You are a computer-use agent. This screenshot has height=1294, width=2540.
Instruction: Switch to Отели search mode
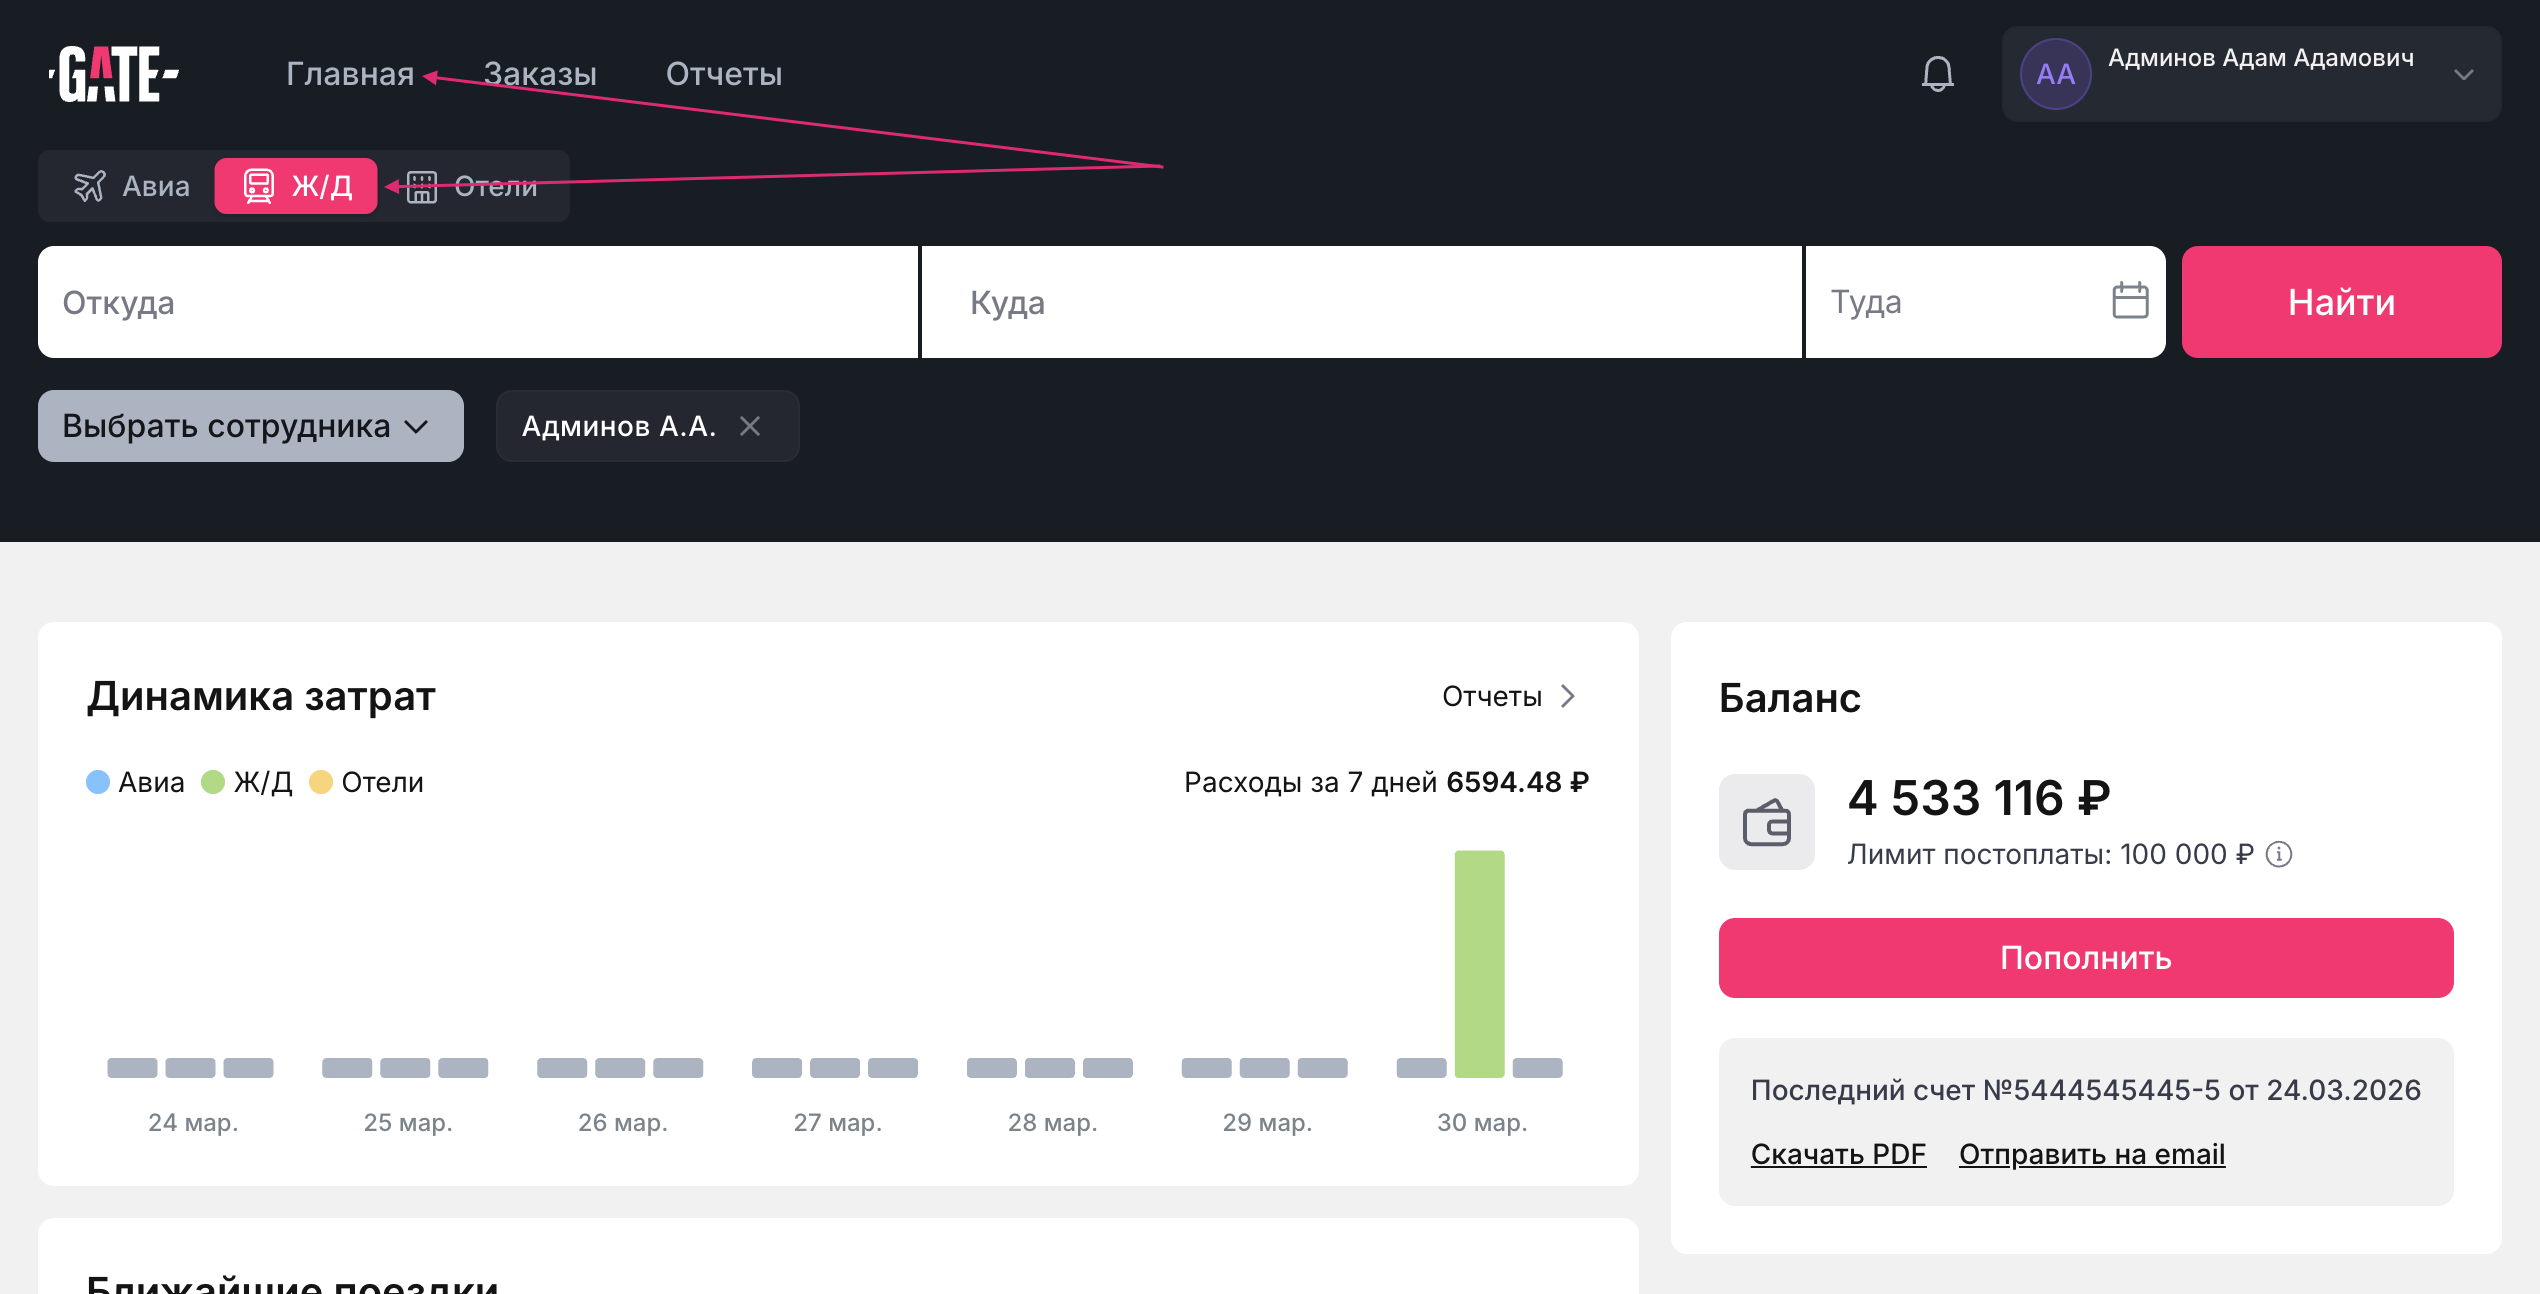click(474, 186)
